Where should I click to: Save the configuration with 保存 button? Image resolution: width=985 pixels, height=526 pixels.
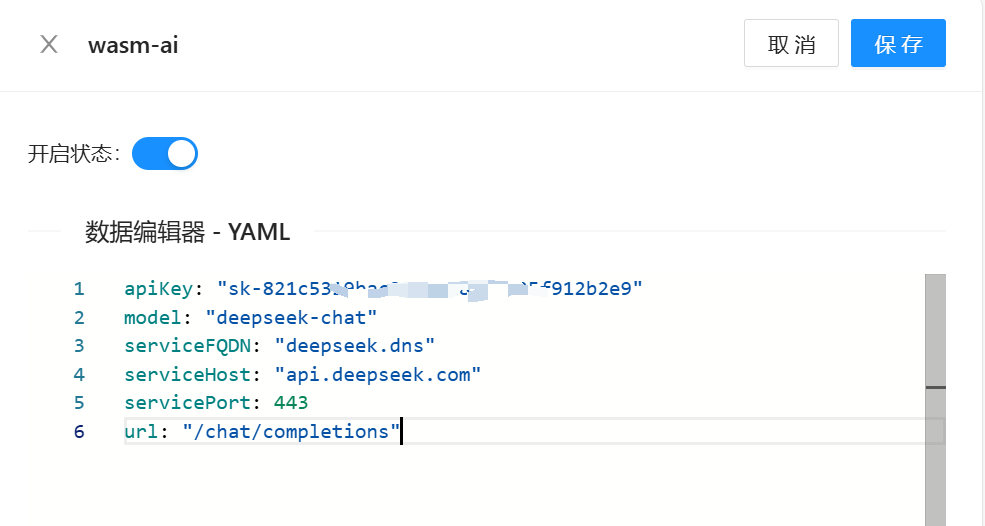[x=897, y=45]
